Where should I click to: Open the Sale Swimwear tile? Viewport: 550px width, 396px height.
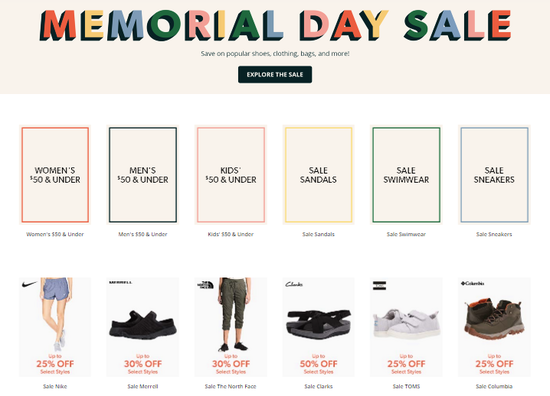coord(406,175)
